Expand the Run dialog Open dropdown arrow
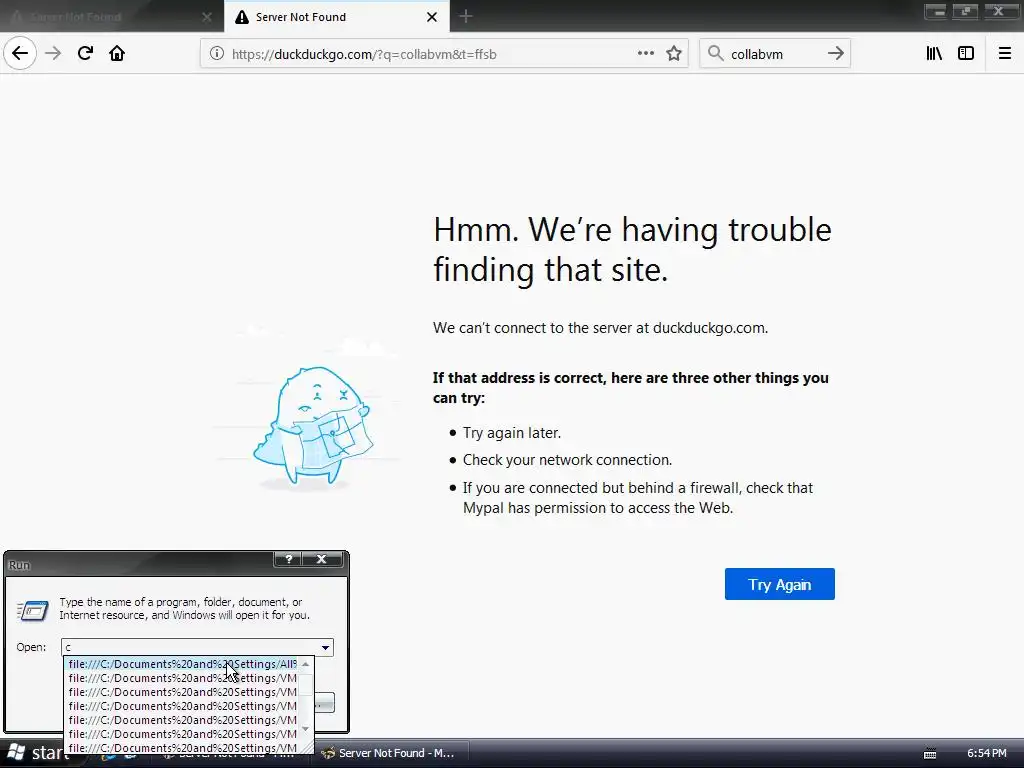The image size is (1024, 768). click(x=325, y=647)
